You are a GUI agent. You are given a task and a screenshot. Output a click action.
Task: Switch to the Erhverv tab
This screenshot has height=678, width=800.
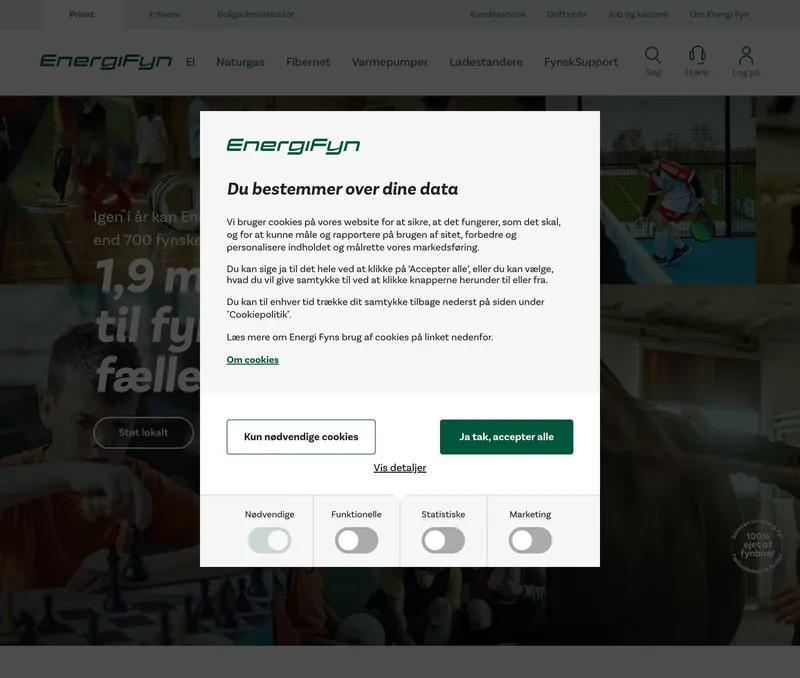(165, 14)
